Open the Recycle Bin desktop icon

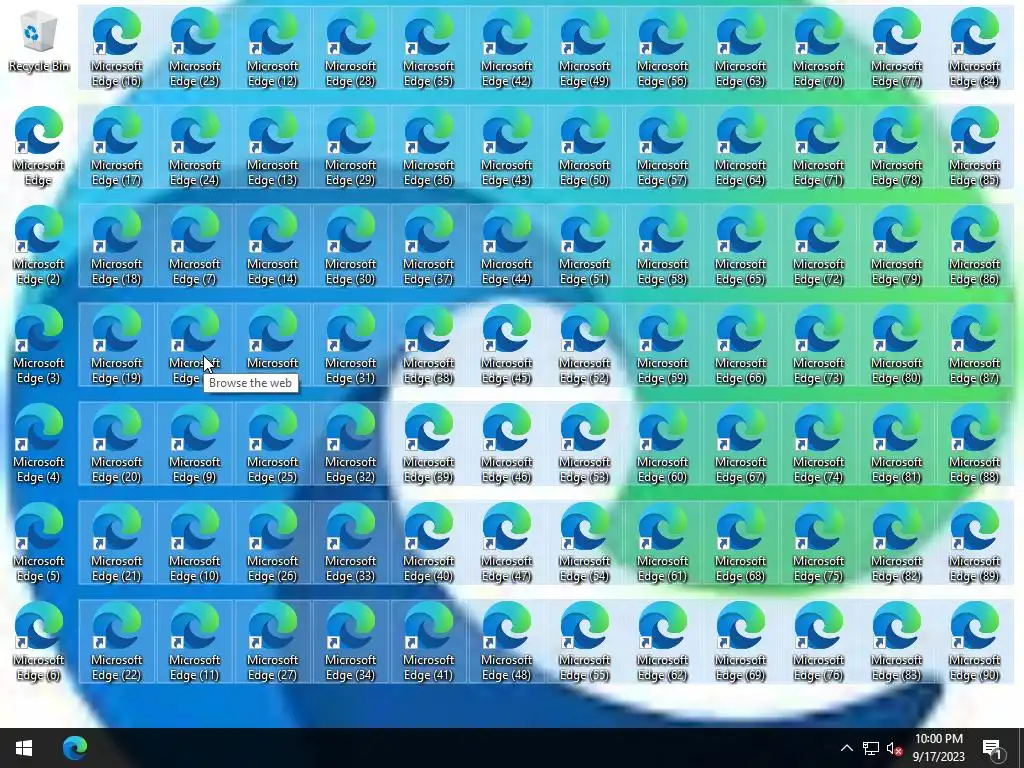(x=39, y=41)
